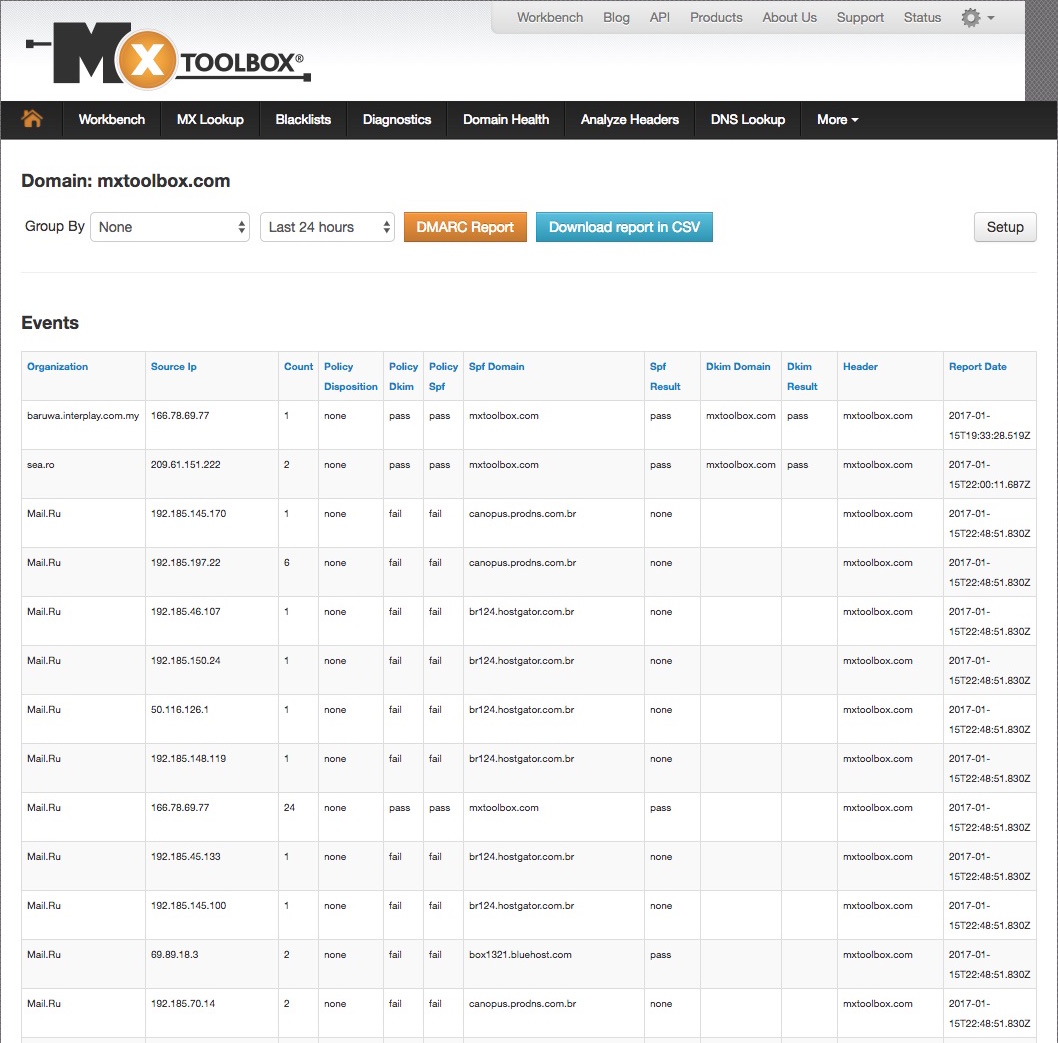Navigate to DNS Lookup
1058x1043 pixels.
click(747, 119)
